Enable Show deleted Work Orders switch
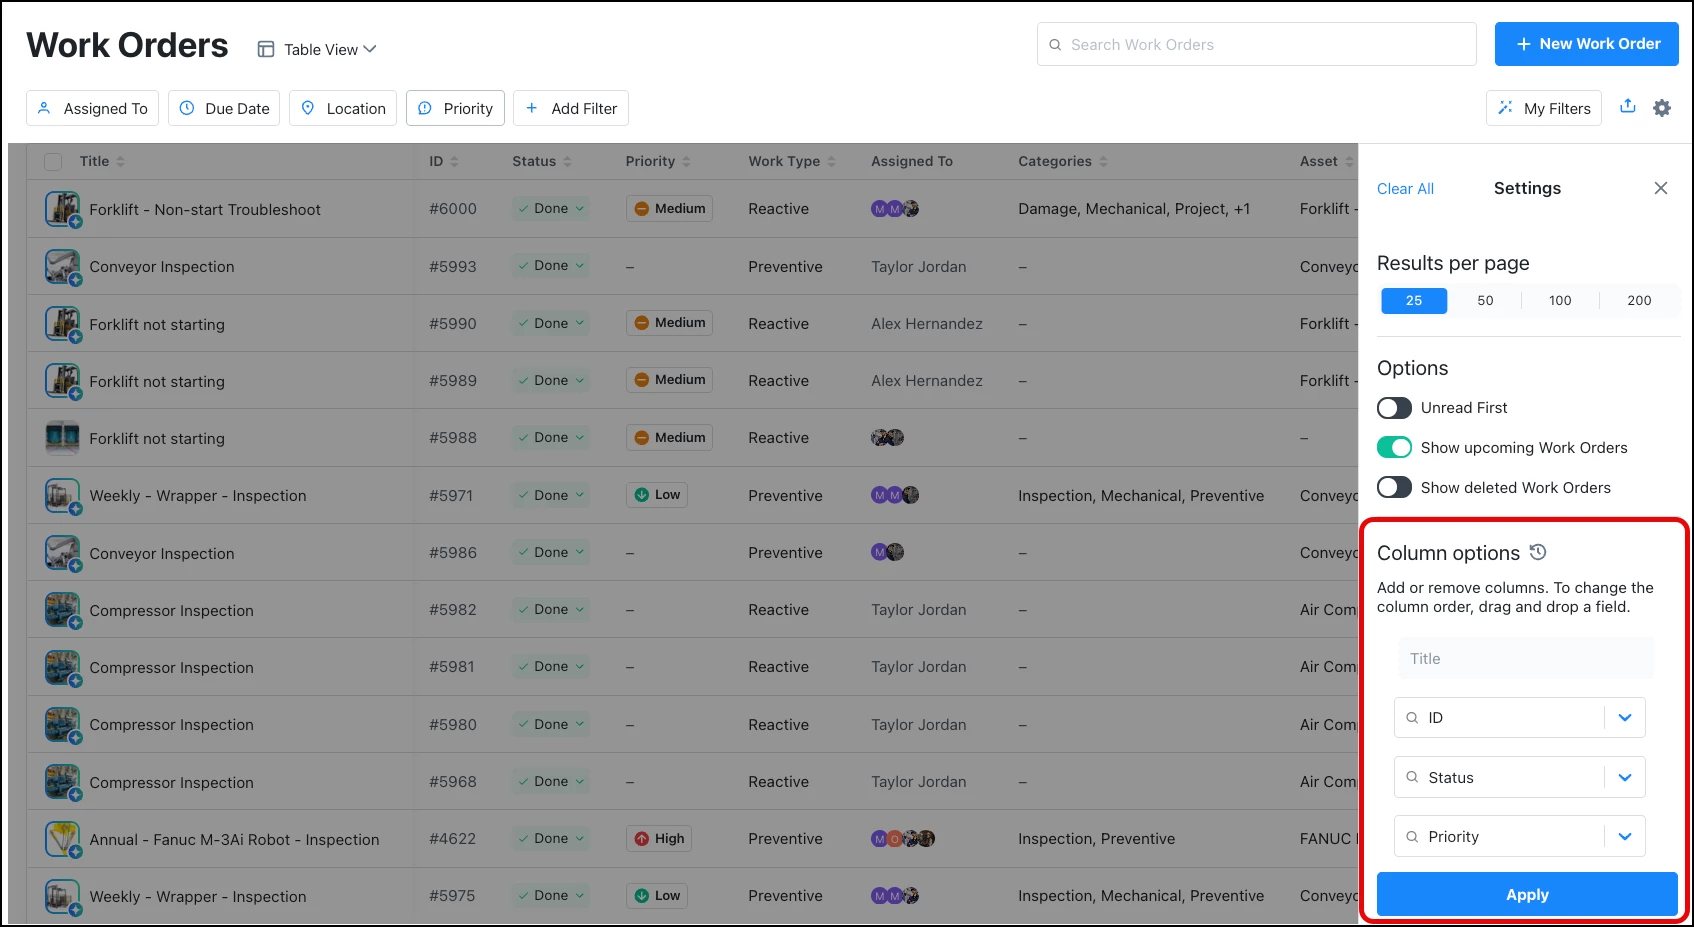 click(1394, 488)
